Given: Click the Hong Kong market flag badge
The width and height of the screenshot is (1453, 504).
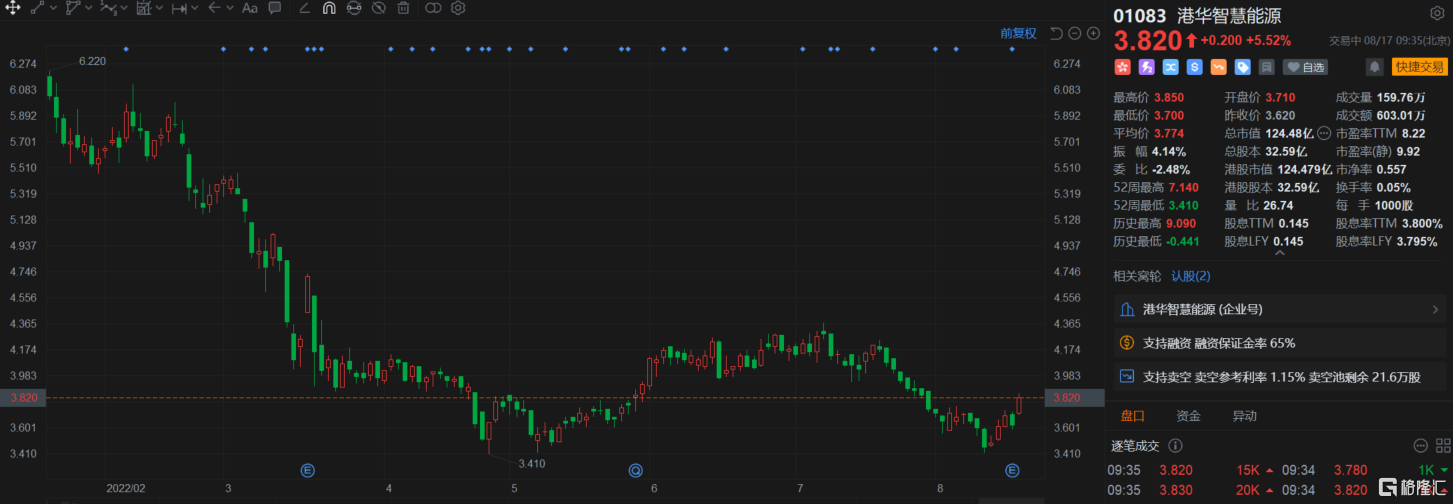Looking at the screenshot, I should point(1123,67).
